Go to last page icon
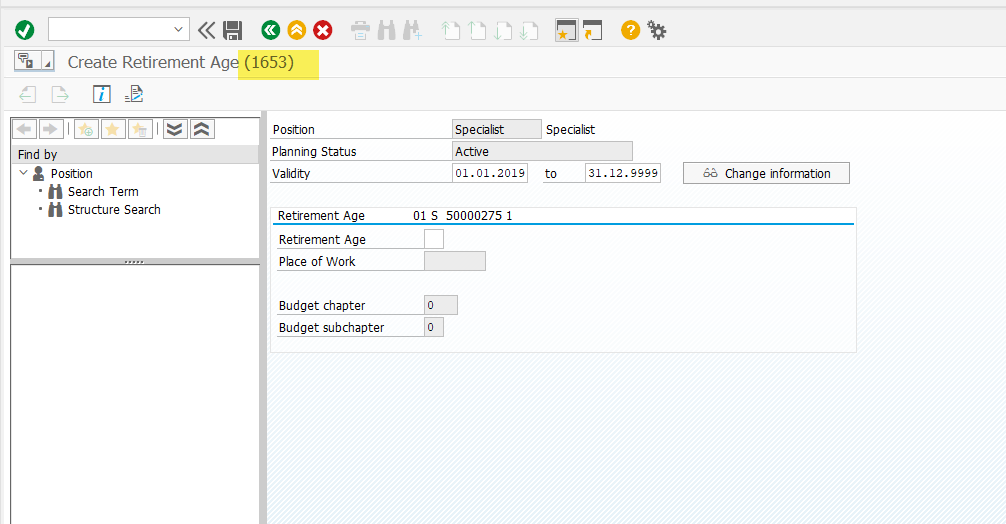Image resolution: width=1006 pixels, height=524 pixels. [528, 30]
